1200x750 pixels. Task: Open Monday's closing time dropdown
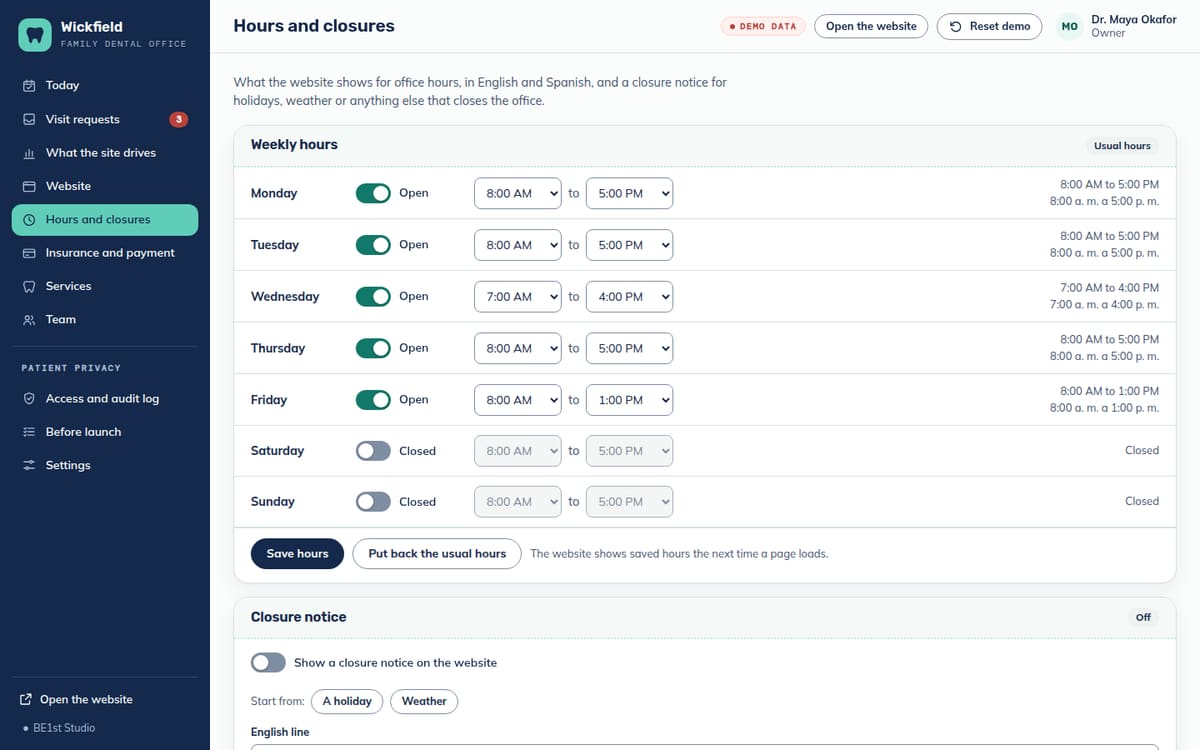pos(630,193)
